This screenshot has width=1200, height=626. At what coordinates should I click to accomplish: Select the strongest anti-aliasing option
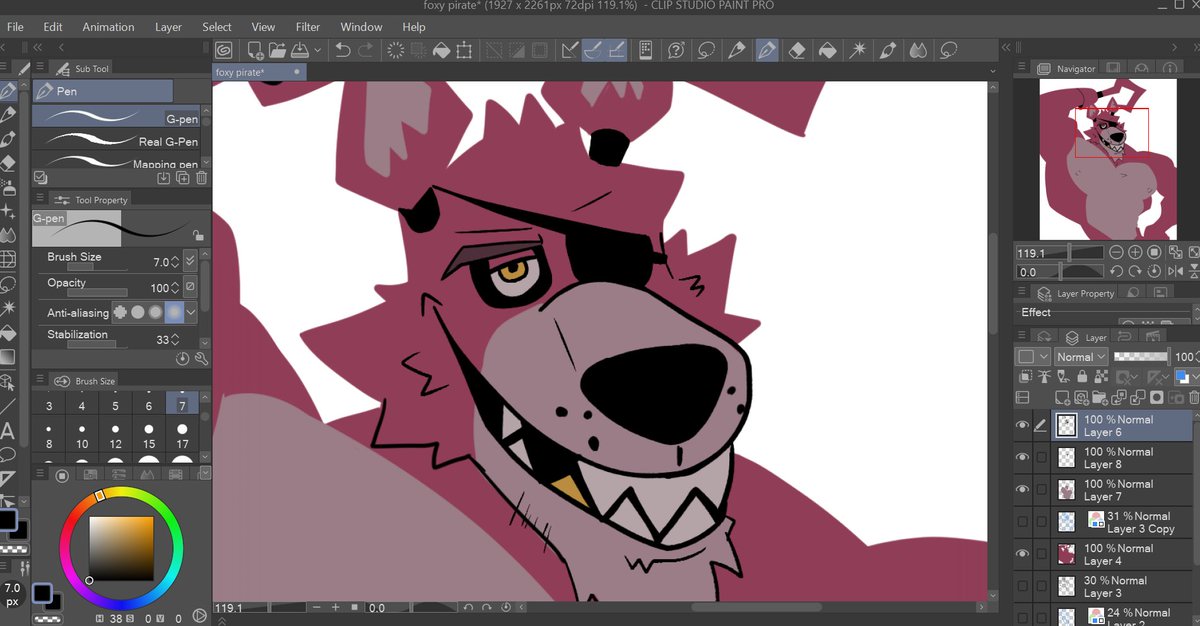point(174,313)
